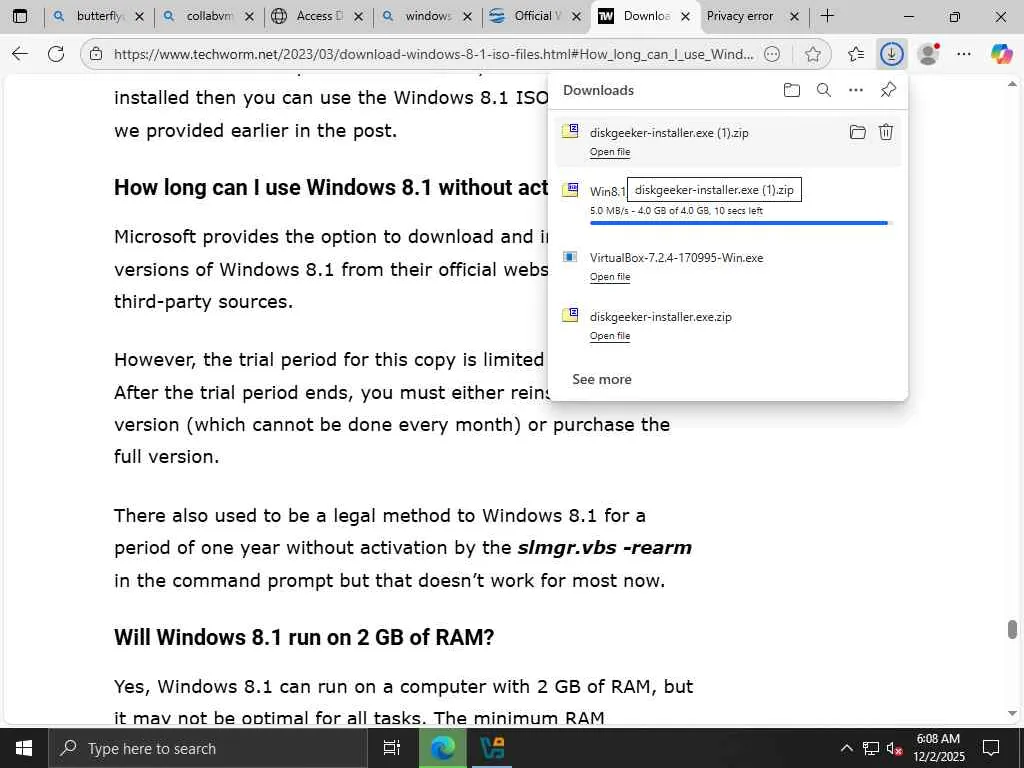This screenshot has height=768, width=1024.
Task: Search downloads with magnifier icon
Action: pos(824,90)
